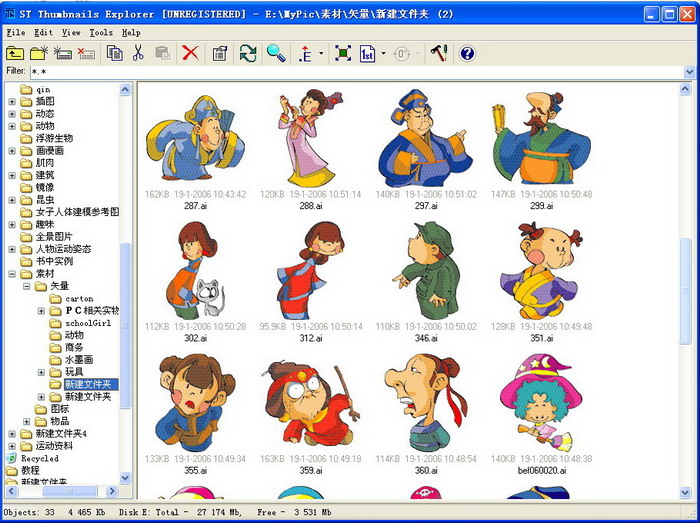Expand the 玩具 folder node
This screenshot has height=523, width=700.
click(42, 372)
